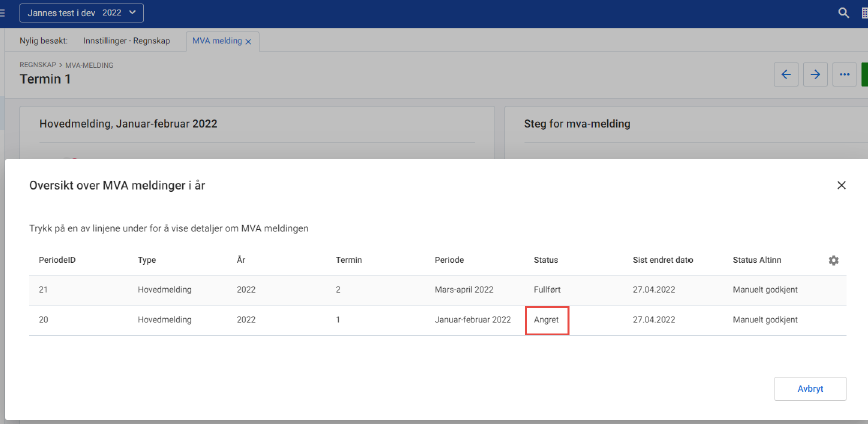The height and width of the screenshot is (424, 868).
Task: Go to next term with right arrow
Action: pyautogui.click(x=815, y=75)
